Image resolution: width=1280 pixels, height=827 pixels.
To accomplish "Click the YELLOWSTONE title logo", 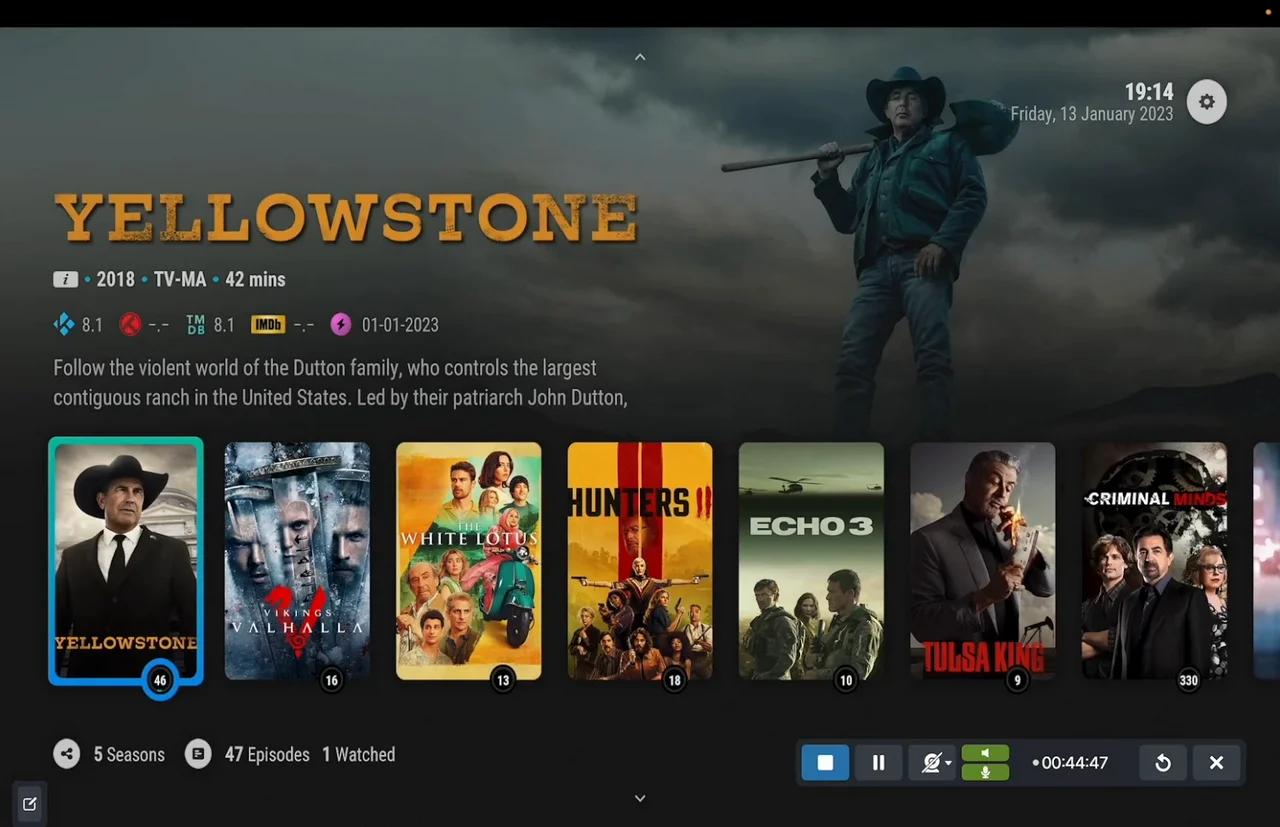I will tap(346, 218).
